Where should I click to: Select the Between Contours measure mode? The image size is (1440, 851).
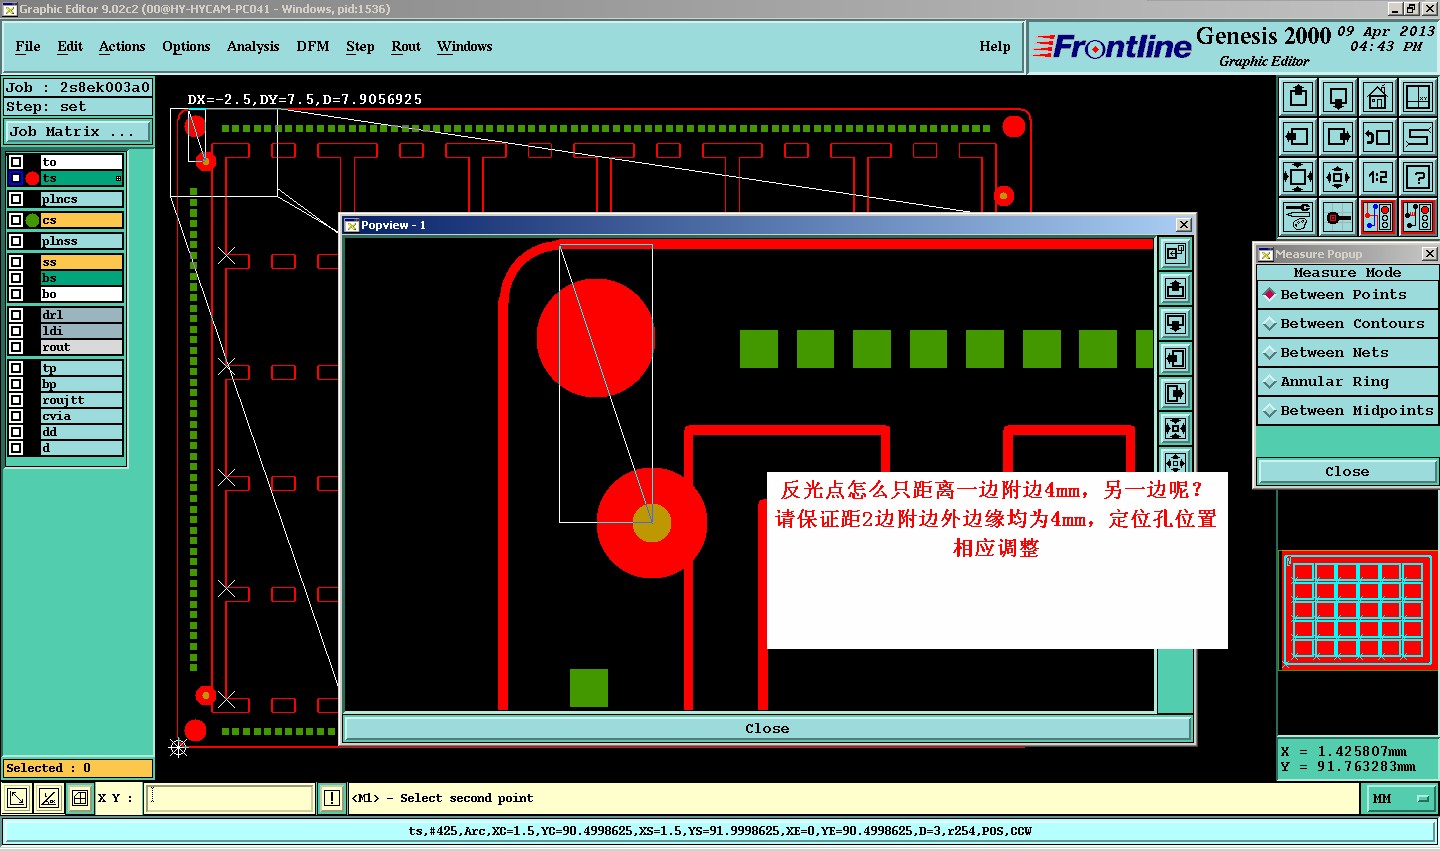[1347, 323]
